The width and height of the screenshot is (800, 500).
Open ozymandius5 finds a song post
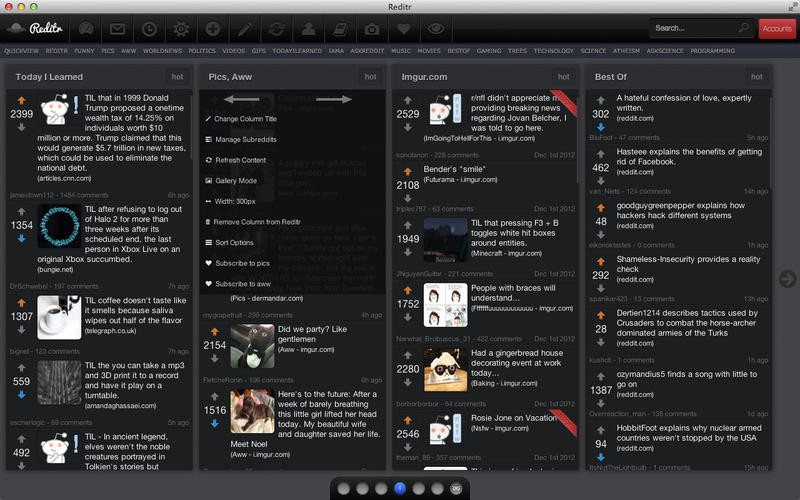click(687, 379)
